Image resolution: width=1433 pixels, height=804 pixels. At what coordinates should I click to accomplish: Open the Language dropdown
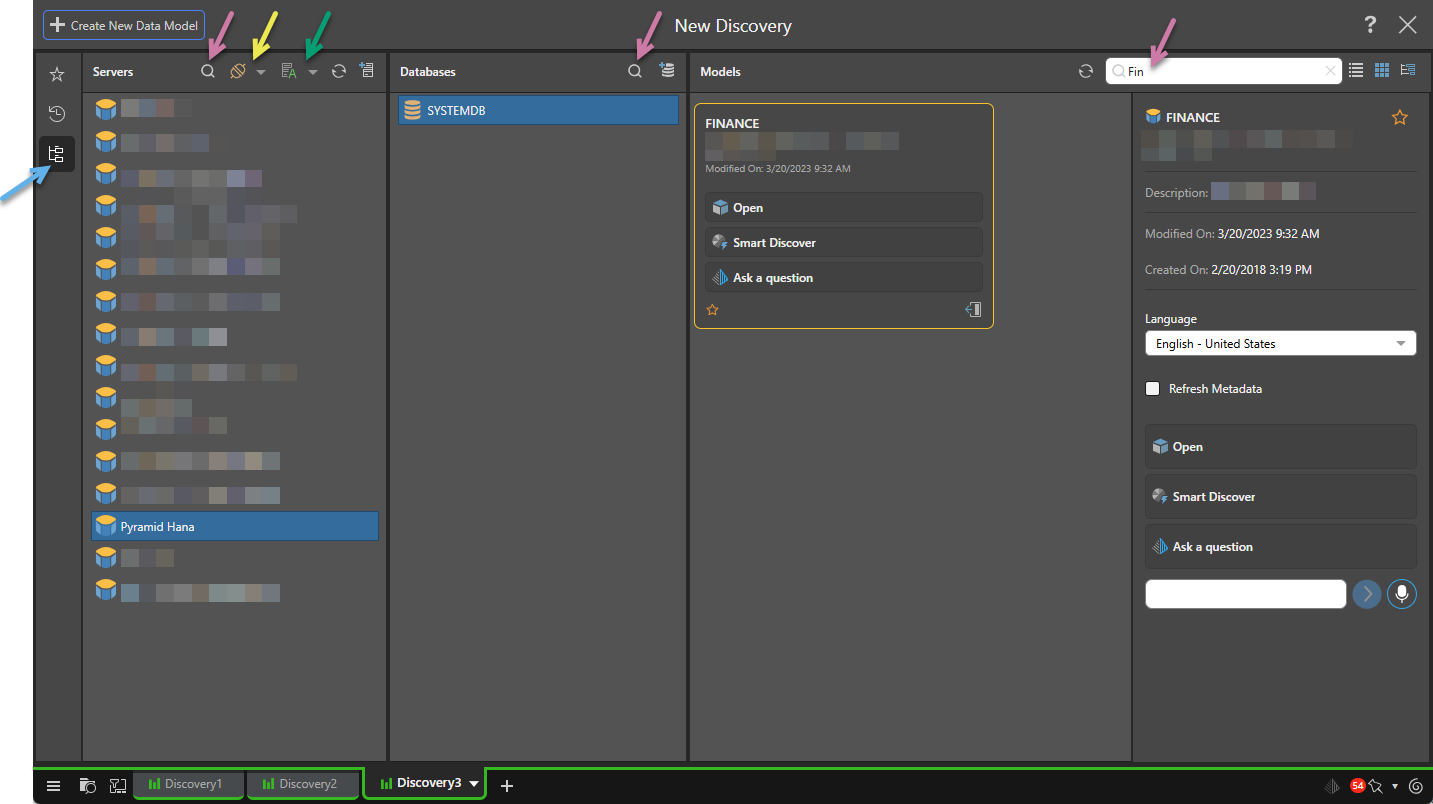pyautogui.click(x=1279, y=344)
